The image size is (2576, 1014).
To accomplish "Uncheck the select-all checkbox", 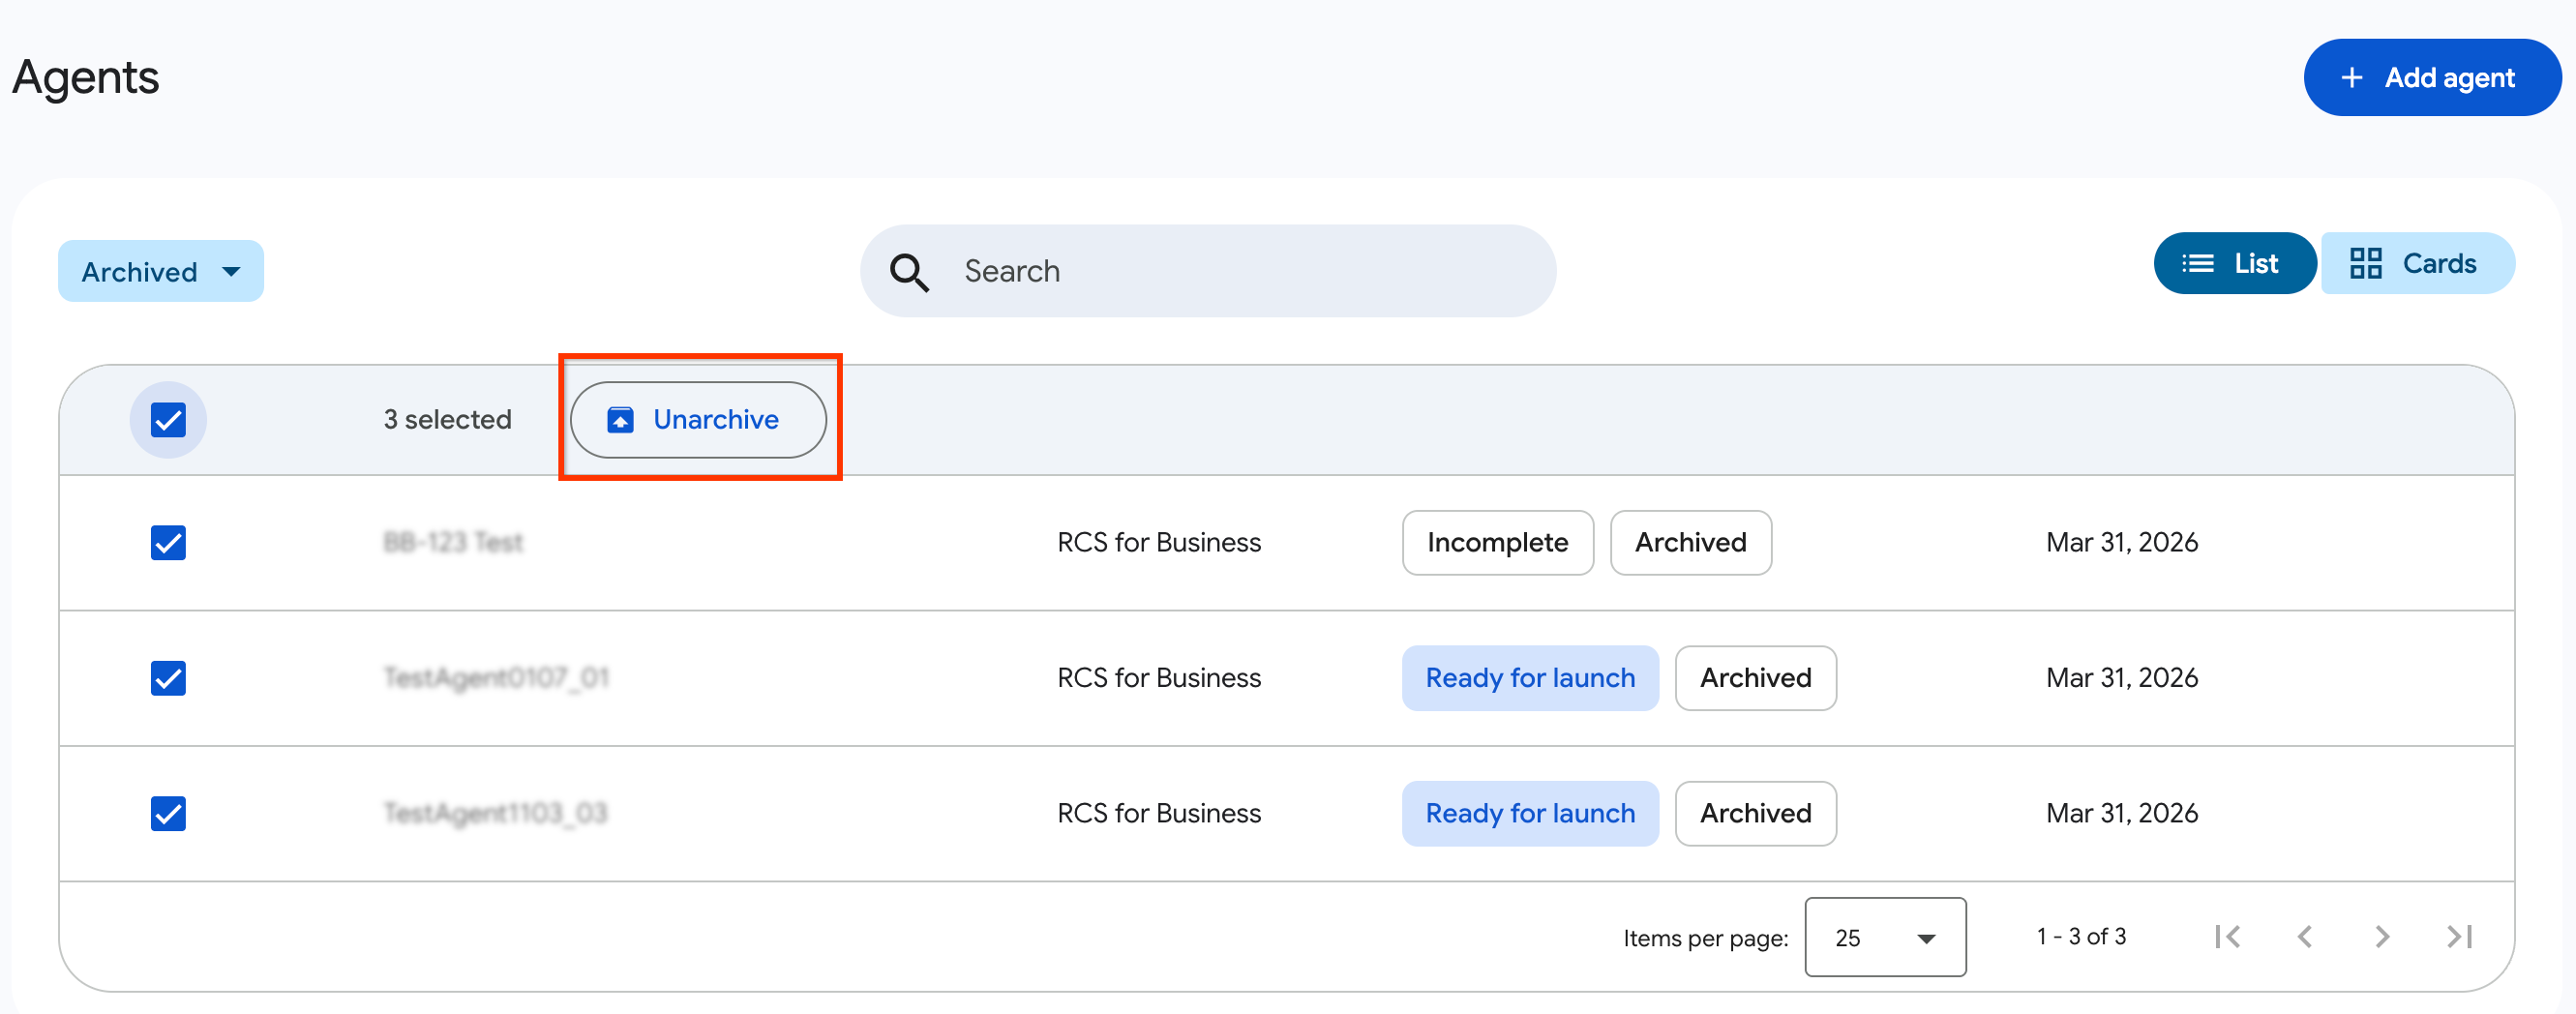I will coord(168,419).
